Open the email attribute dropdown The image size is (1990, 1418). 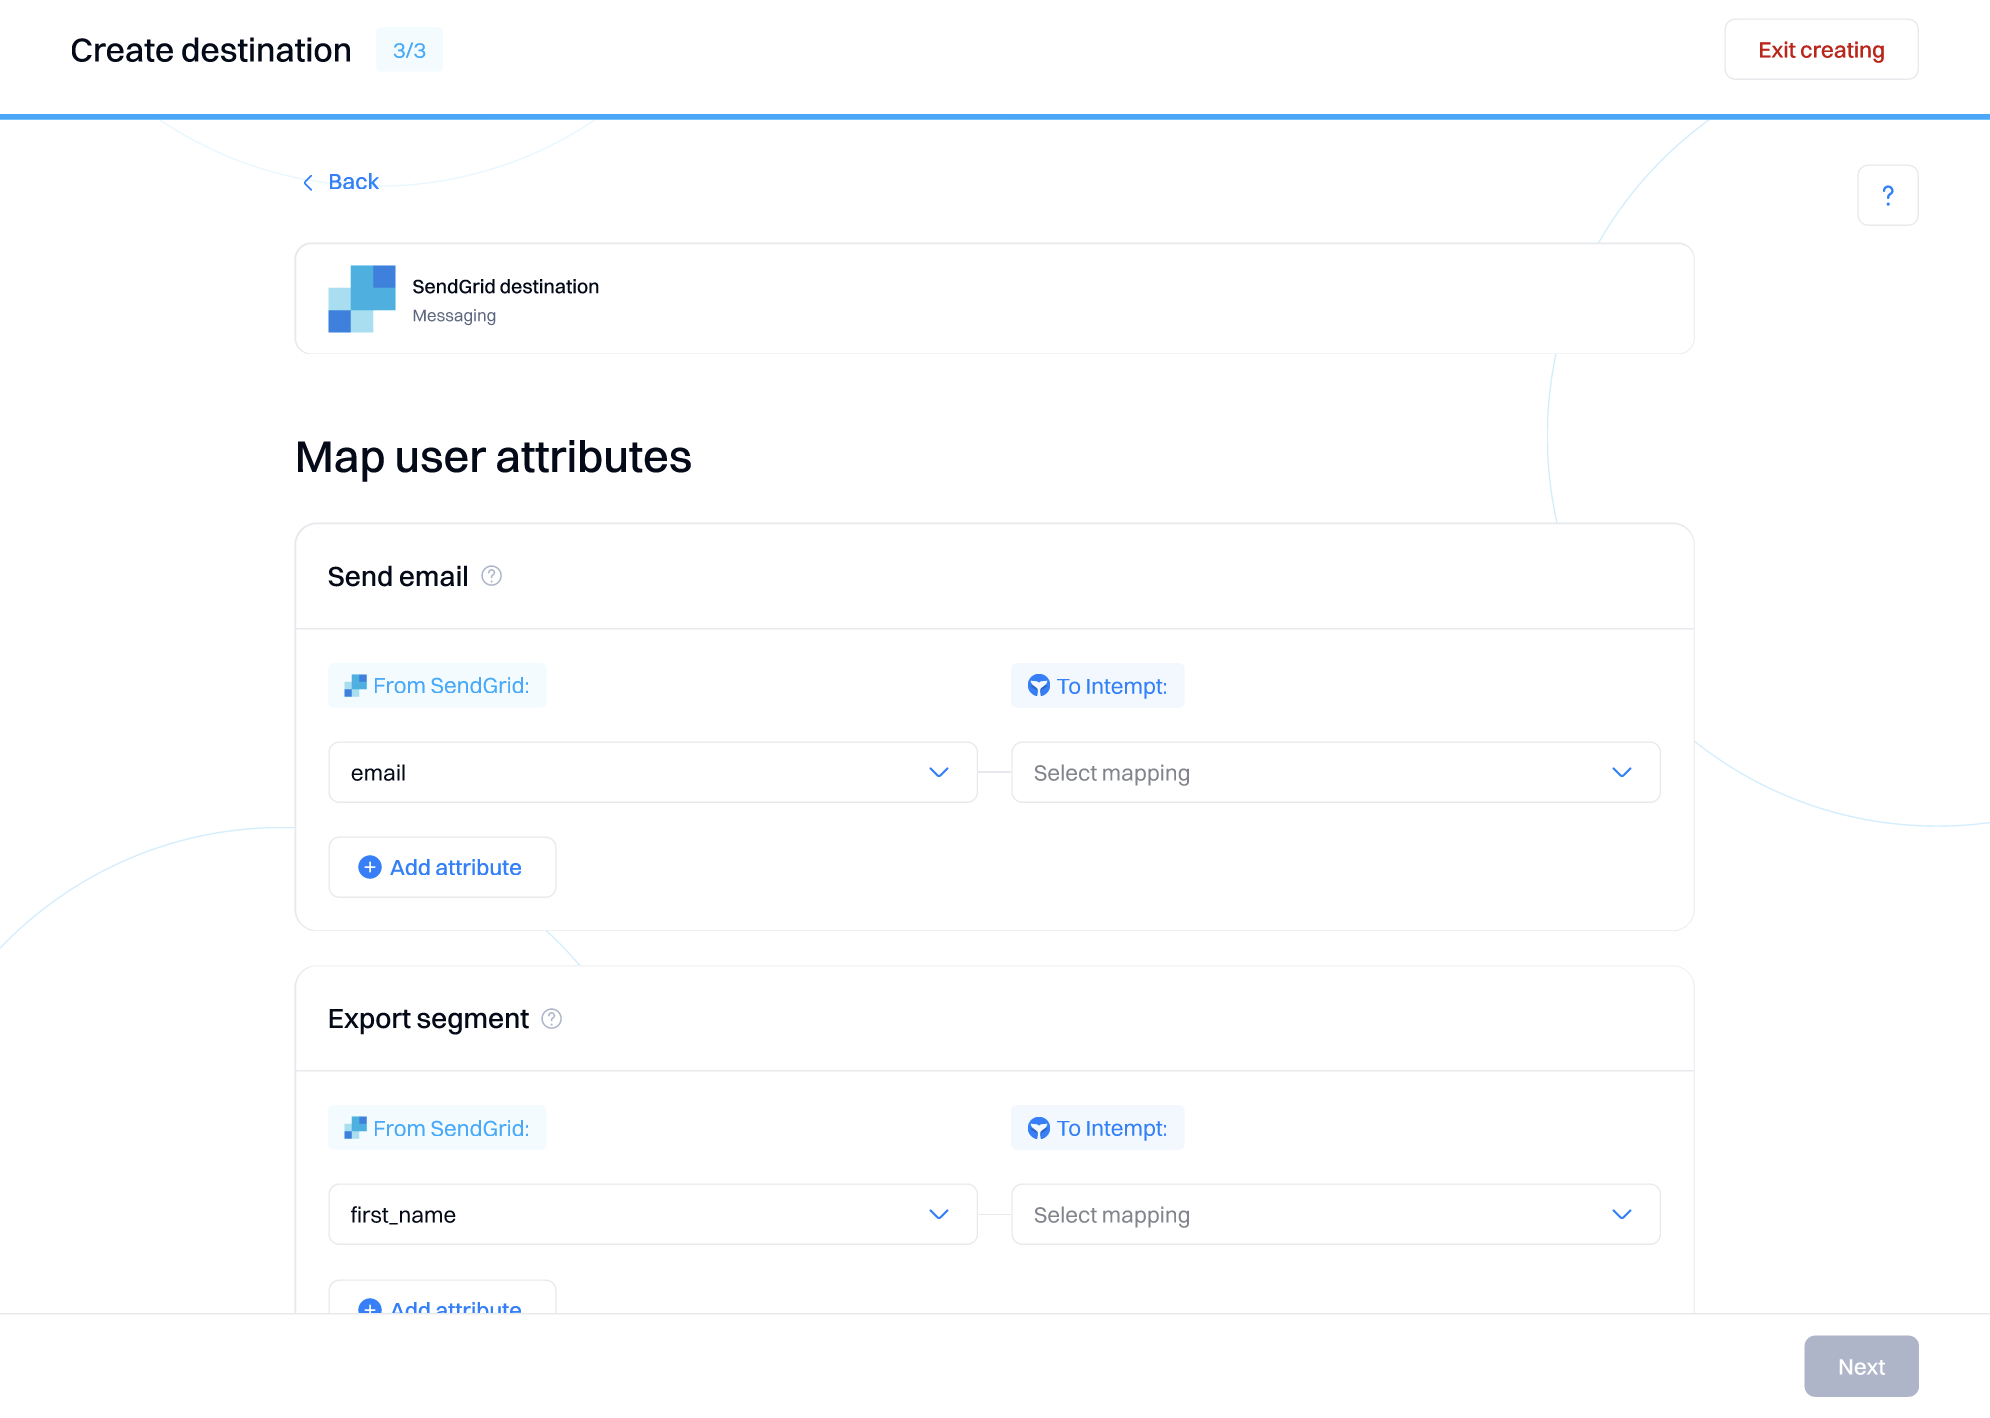tap(652, 772)
